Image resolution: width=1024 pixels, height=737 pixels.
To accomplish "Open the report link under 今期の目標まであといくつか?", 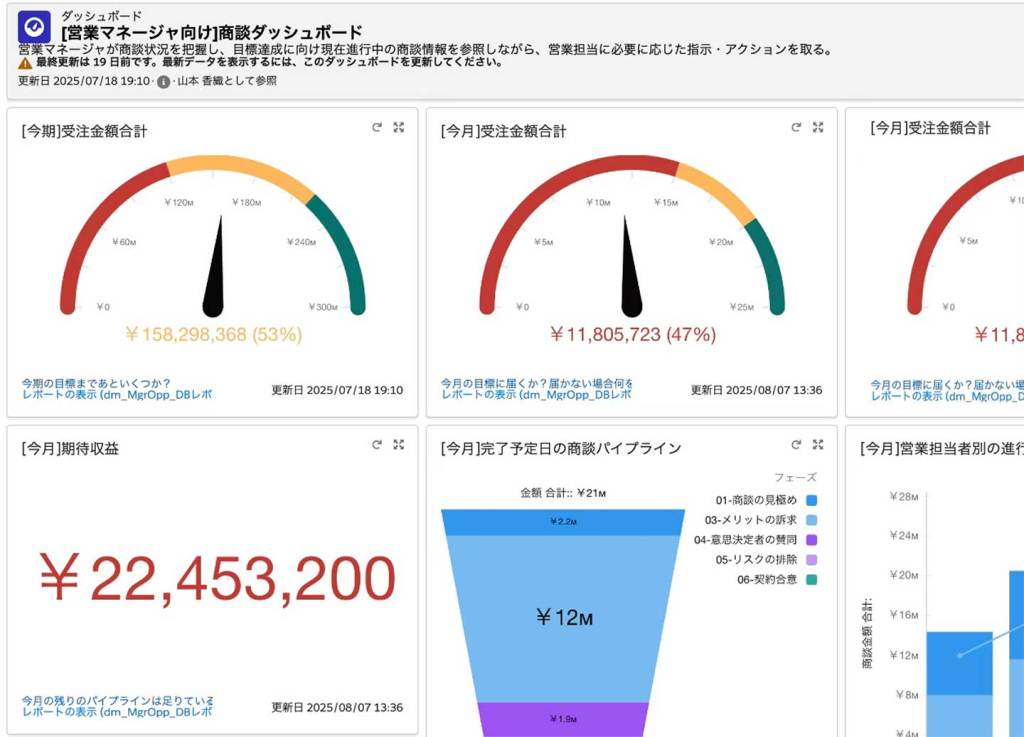I will pyautogui.click(x=117, y=395).
